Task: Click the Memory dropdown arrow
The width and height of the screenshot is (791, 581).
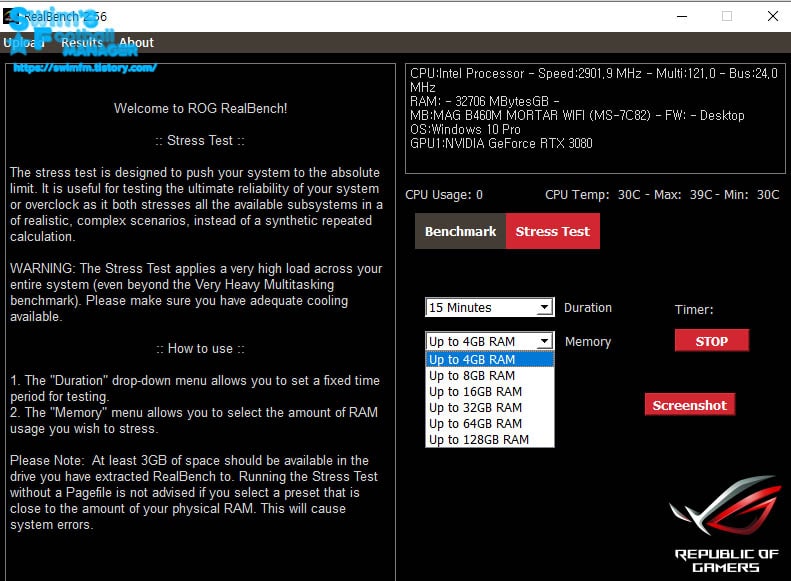Action: pos(544,341)
